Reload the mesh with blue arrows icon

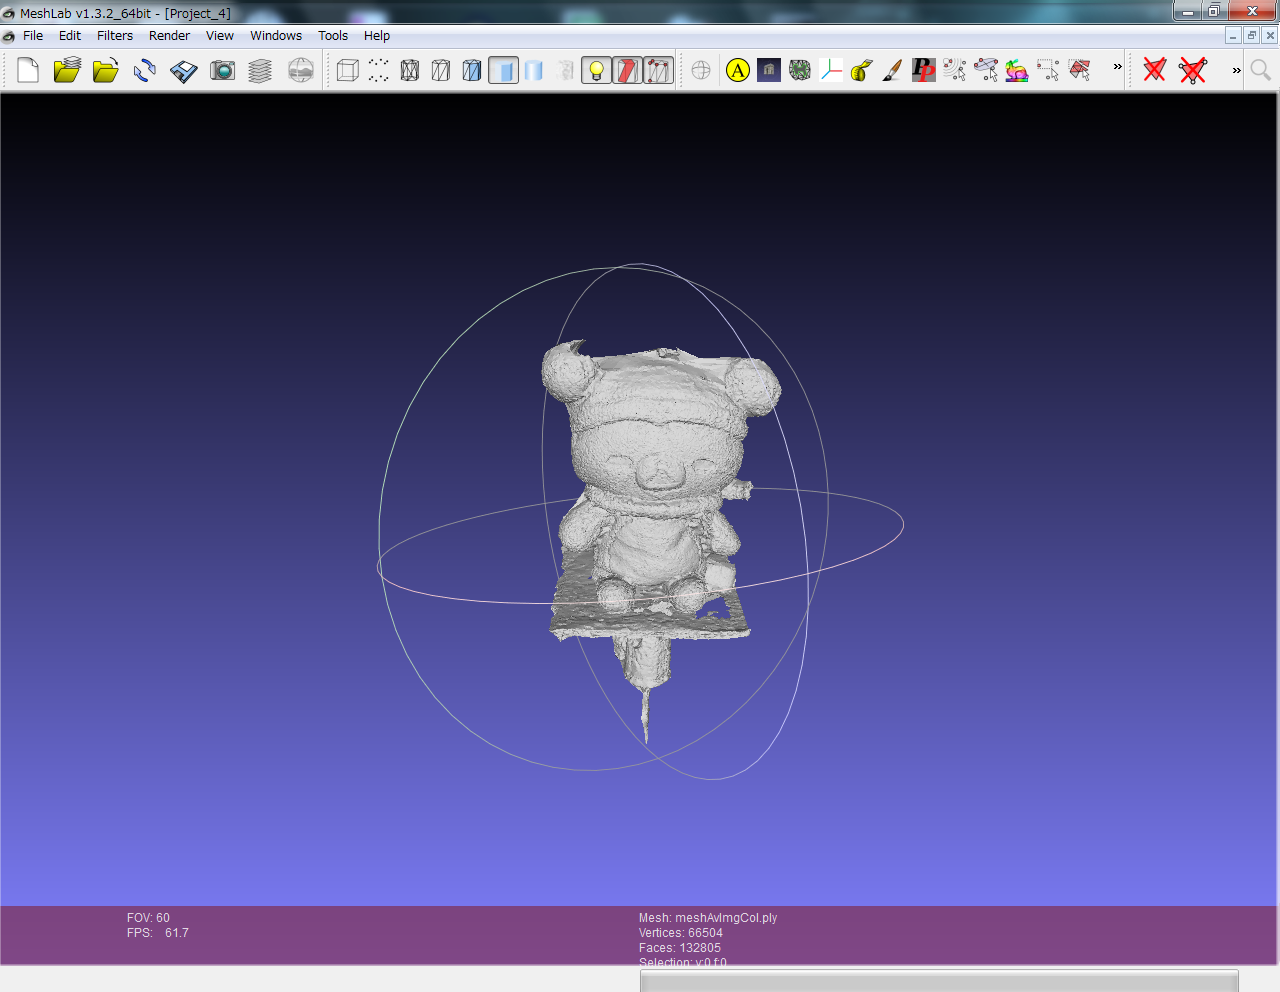[144, 70]
